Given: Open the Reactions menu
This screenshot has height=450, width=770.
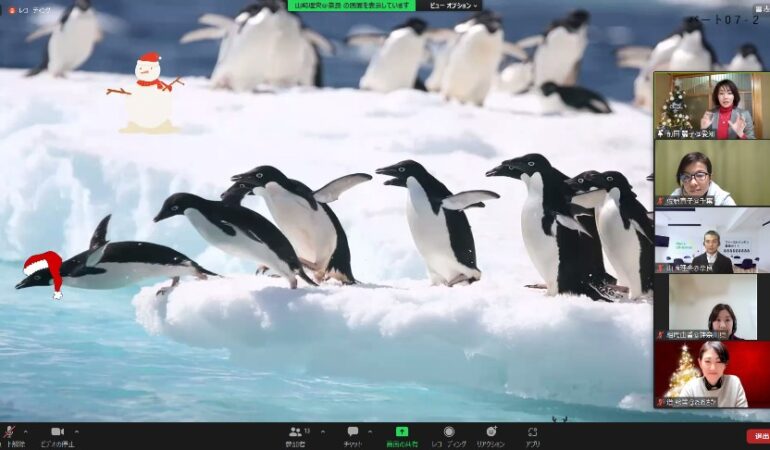Looking at the screenshot, I should pyautogui.click(x=490, y=431).
